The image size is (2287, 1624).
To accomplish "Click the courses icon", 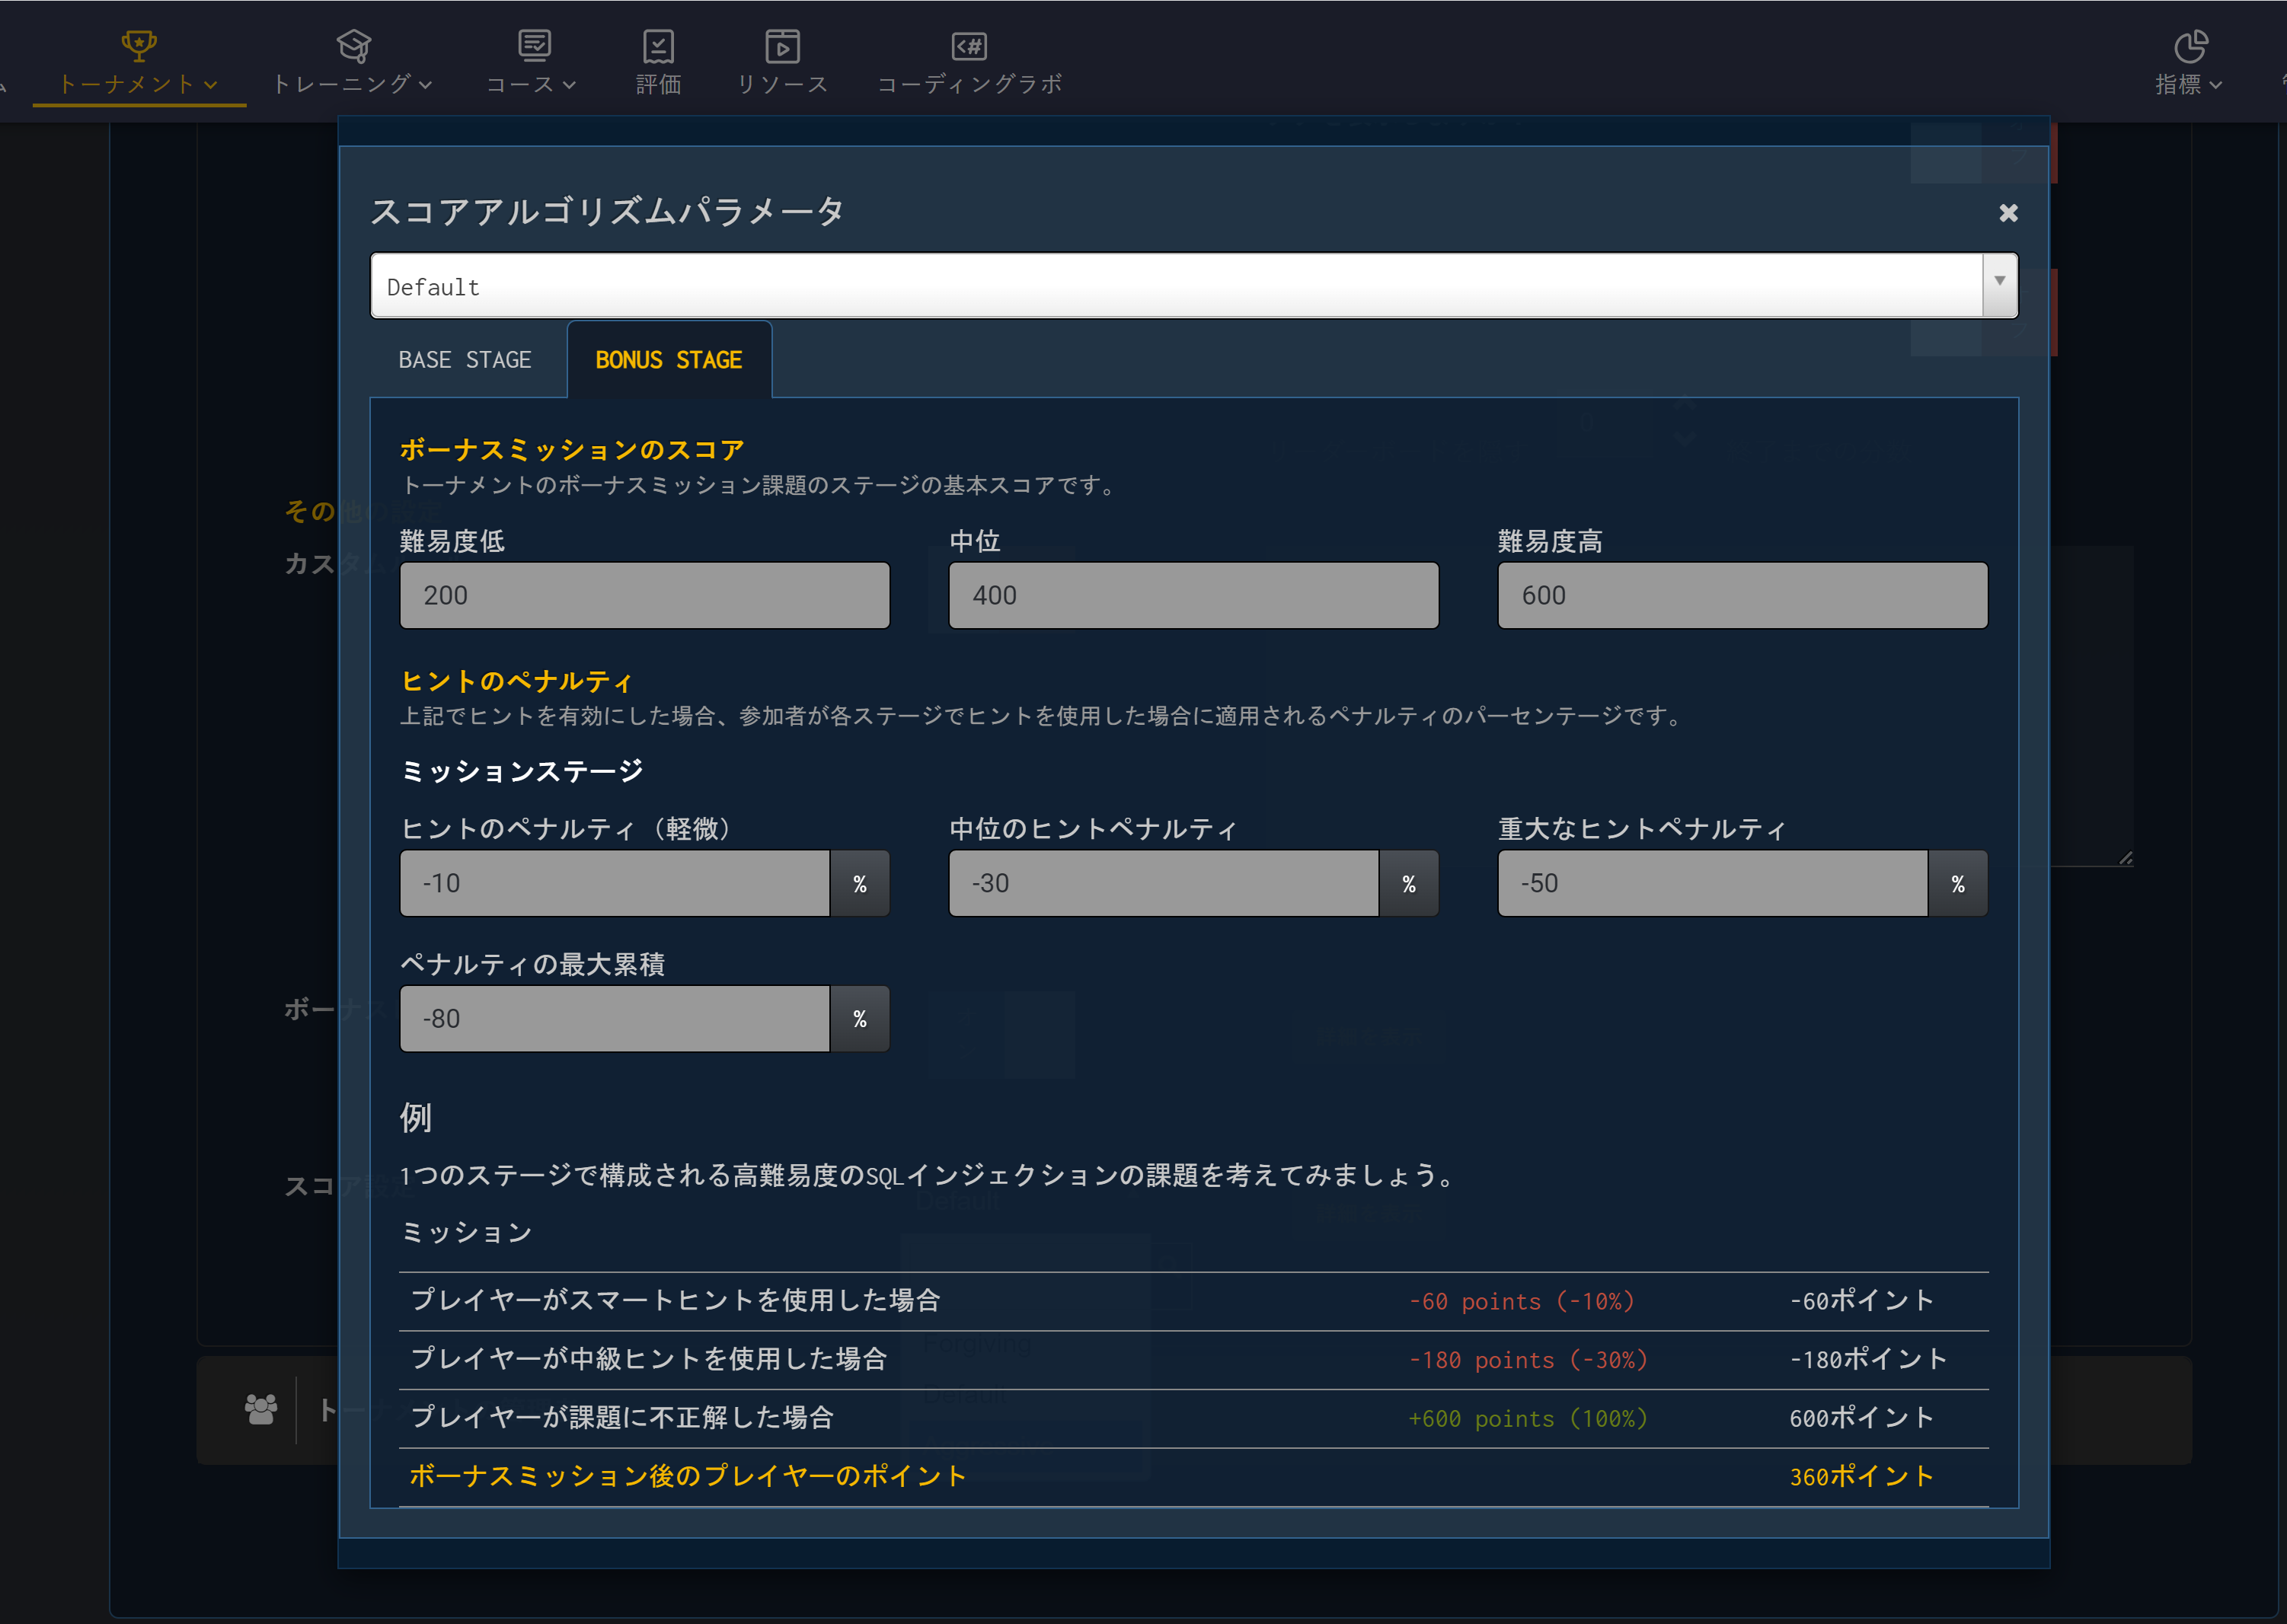I will (x=535, y=45).
